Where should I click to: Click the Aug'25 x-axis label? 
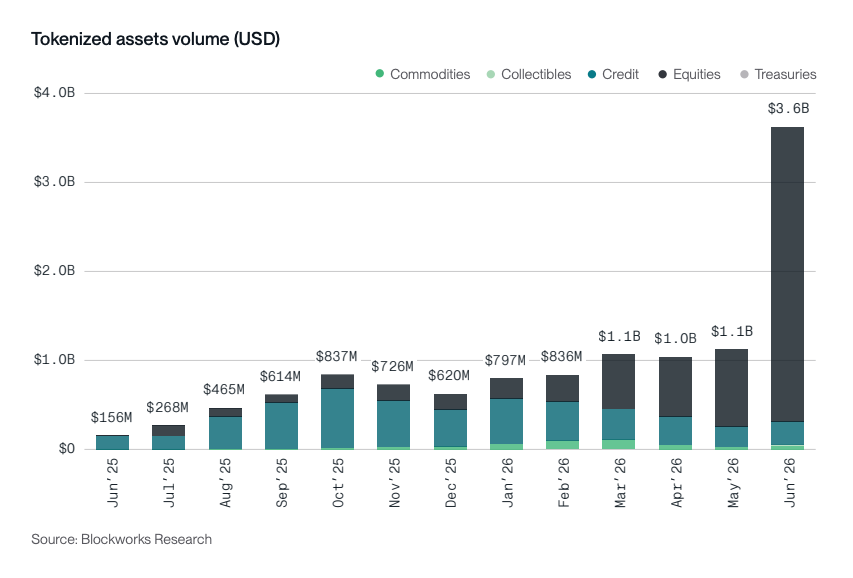pyautogui.click(x=226, y=483)
